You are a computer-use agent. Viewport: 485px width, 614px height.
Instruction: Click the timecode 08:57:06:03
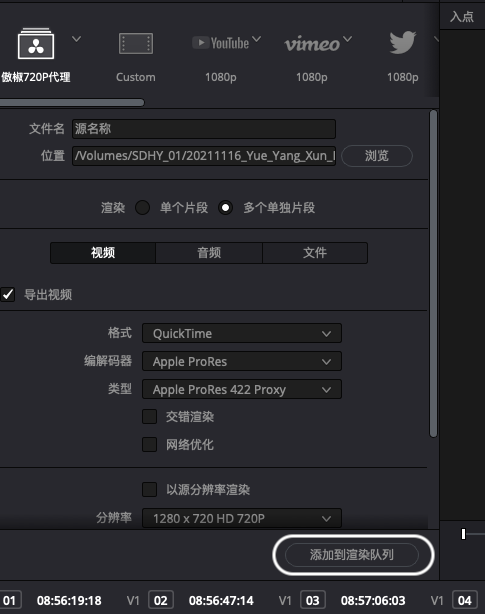pos(373,600)
